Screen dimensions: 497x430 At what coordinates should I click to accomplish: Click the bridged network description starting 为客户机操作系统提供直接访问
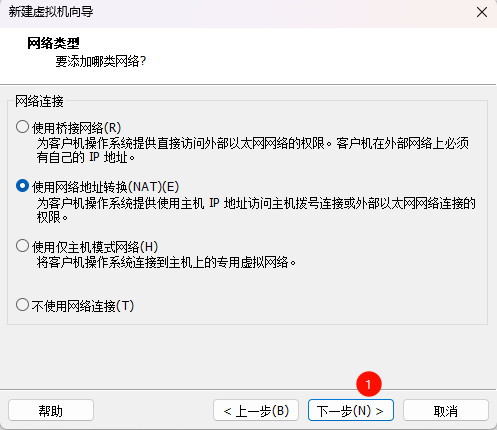pyautogui.click(x=253, y=150)
